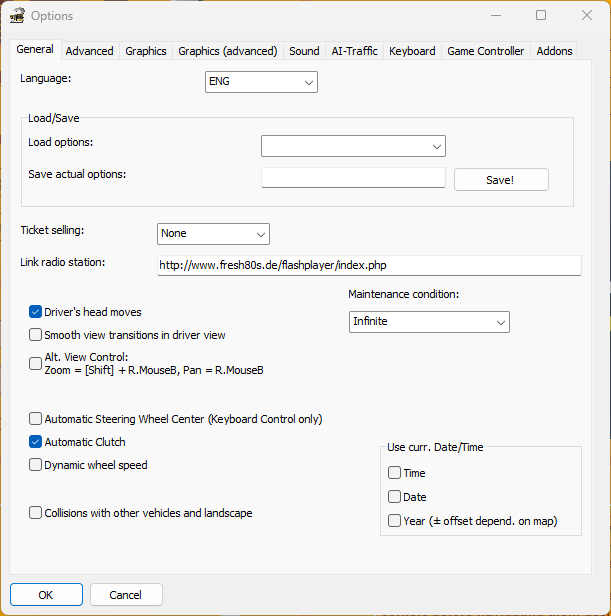Toggle the Automatic Clutch checkbox

point(36,442)
